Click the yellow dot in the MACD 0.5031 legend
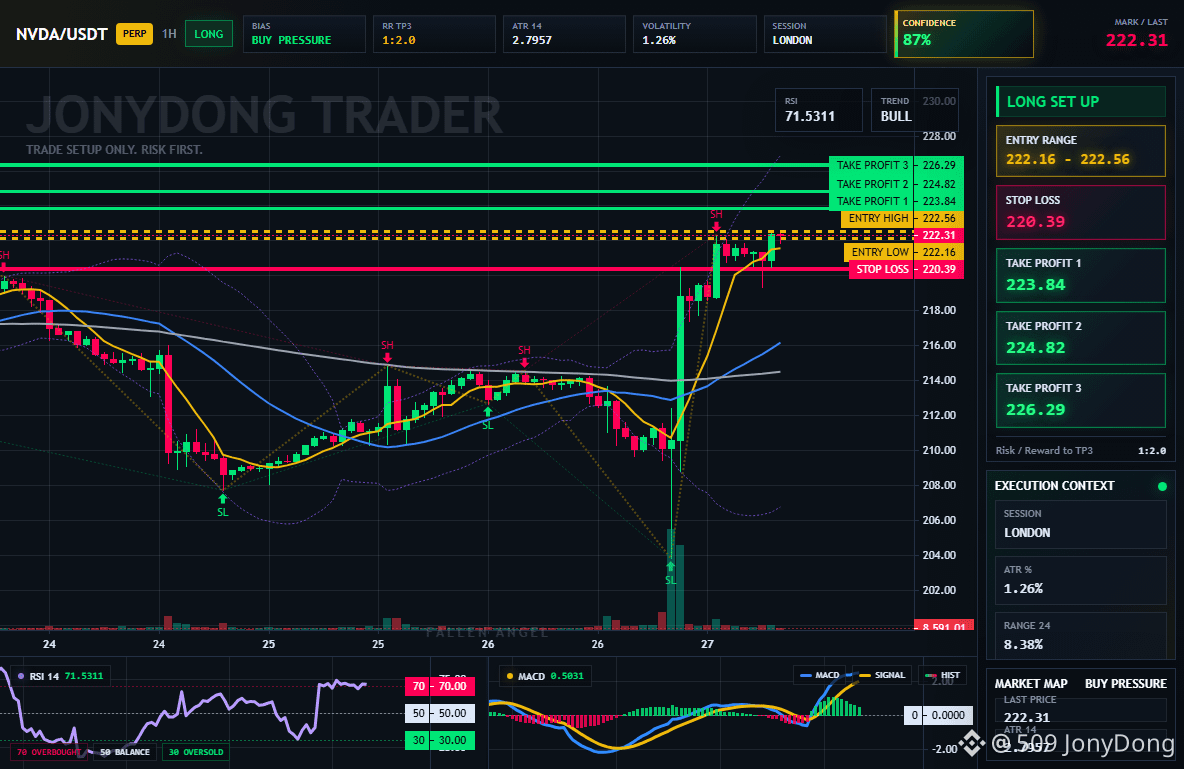Screen dimensions: 1184x769 510,677
